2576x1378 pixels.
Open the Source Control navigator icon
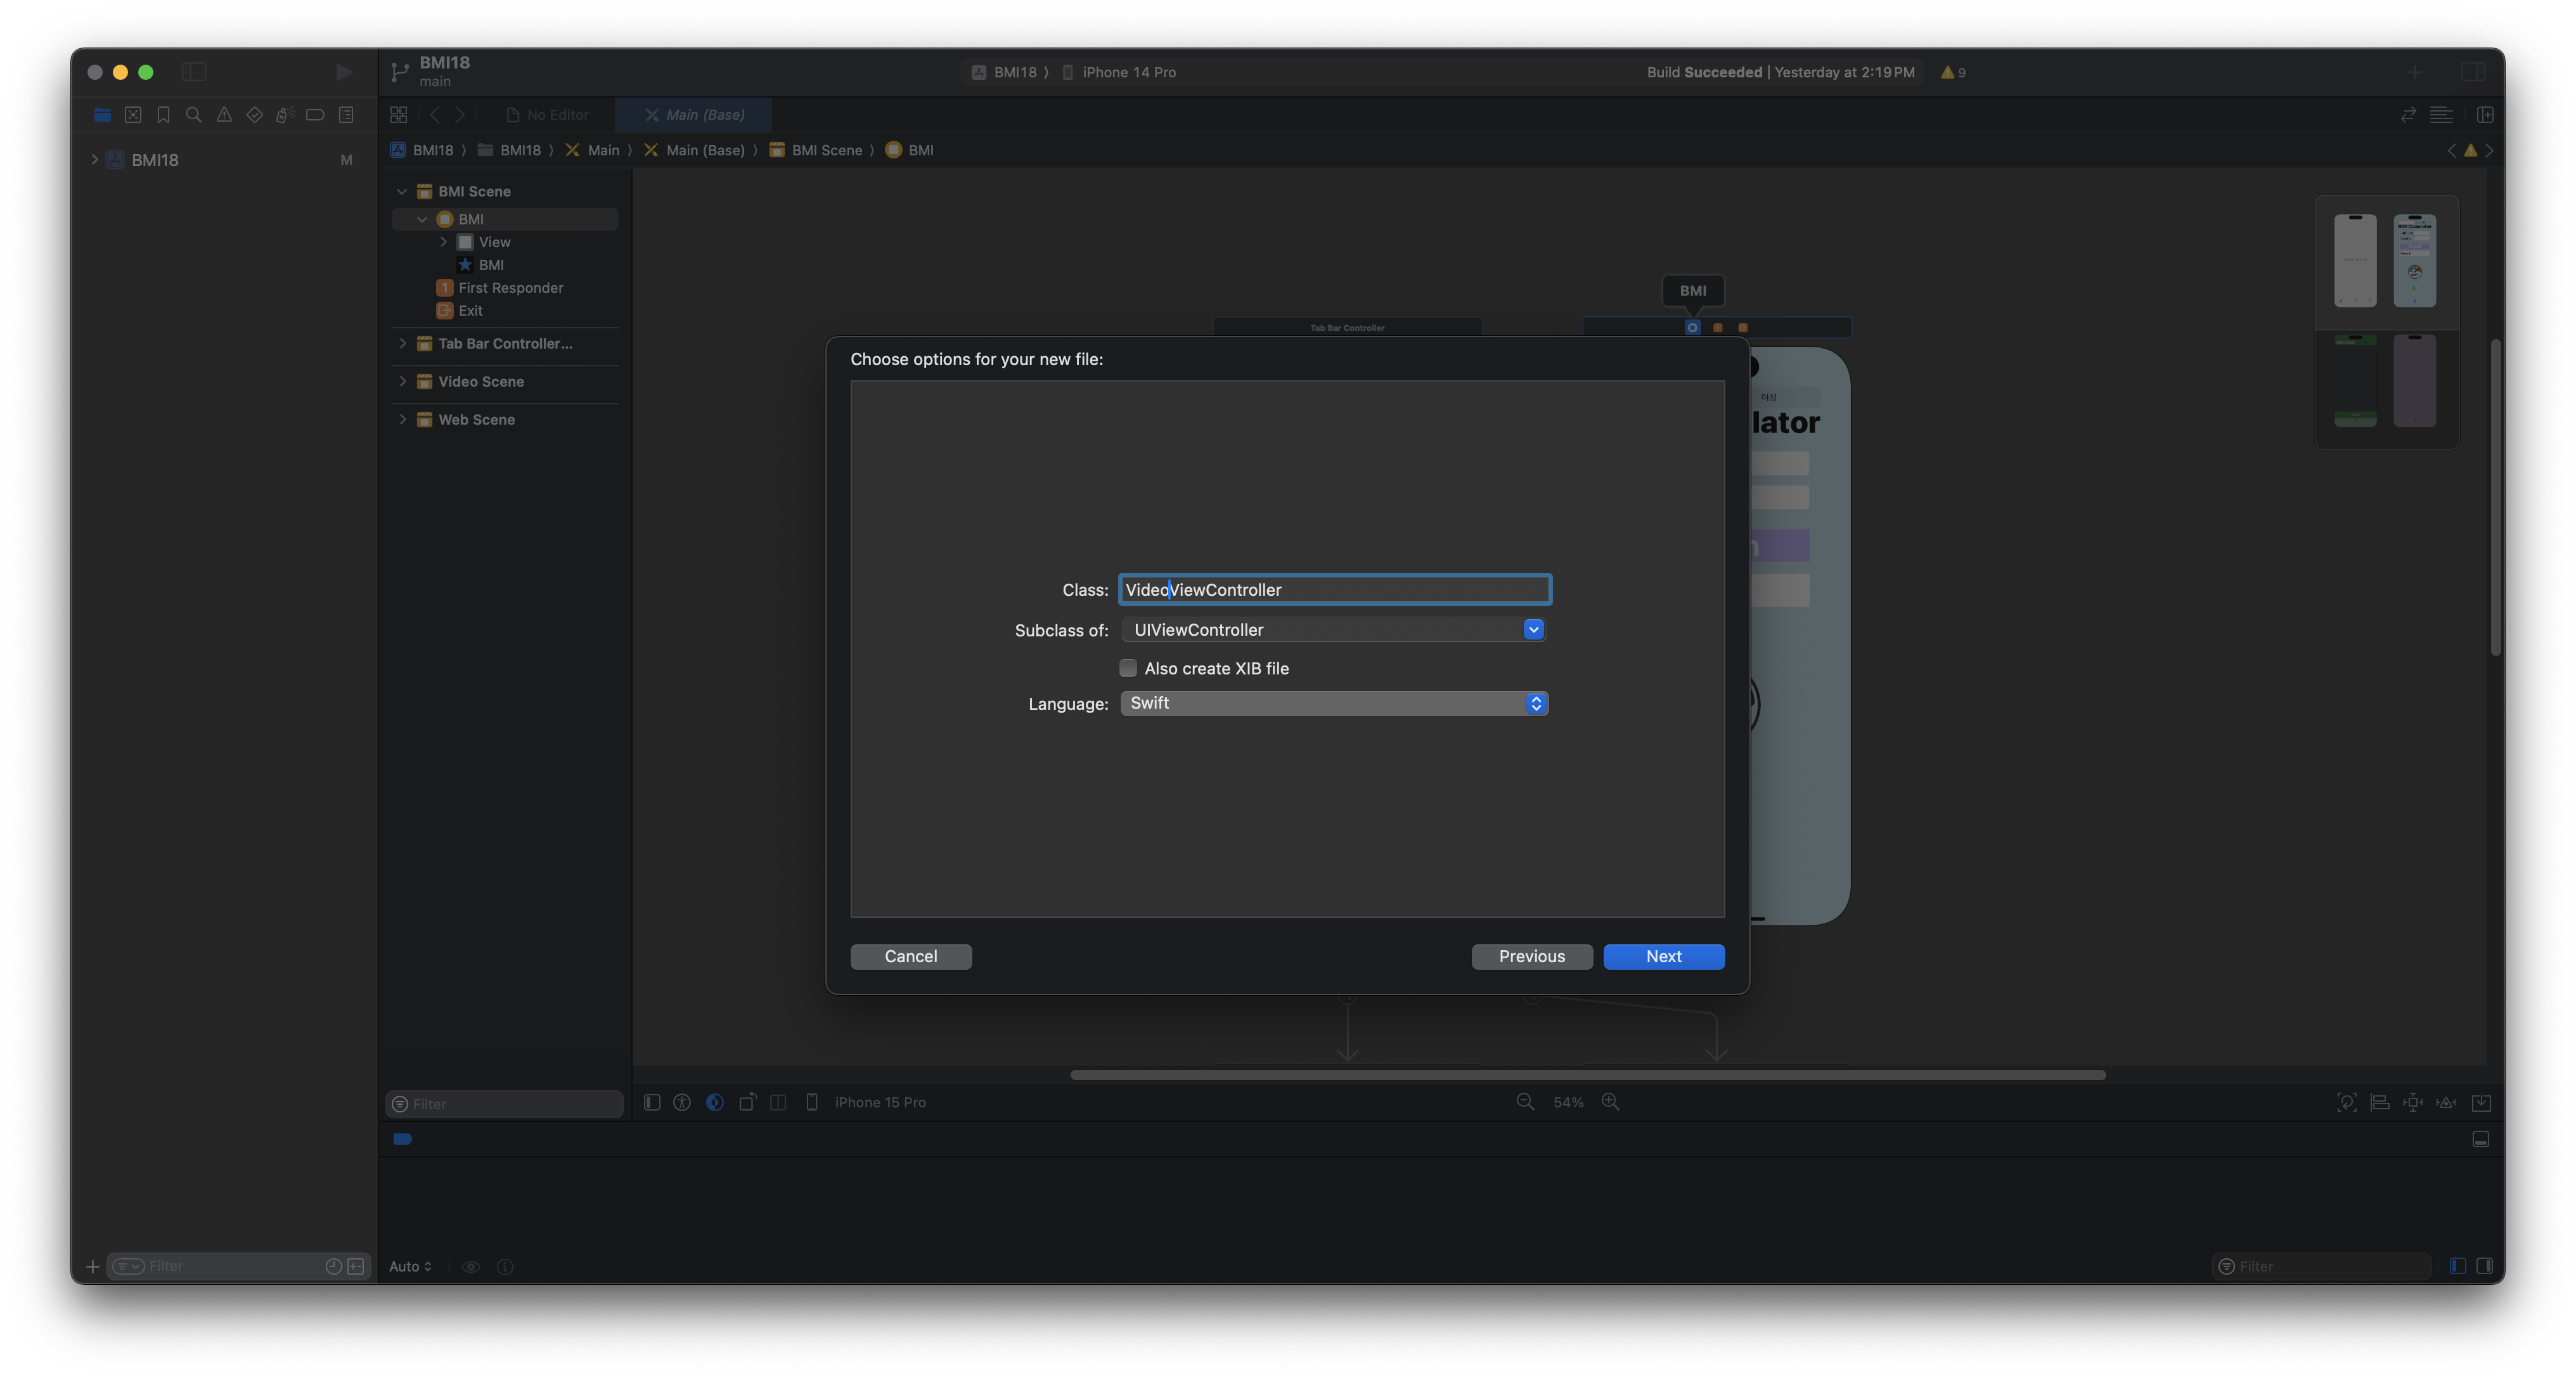133,115
